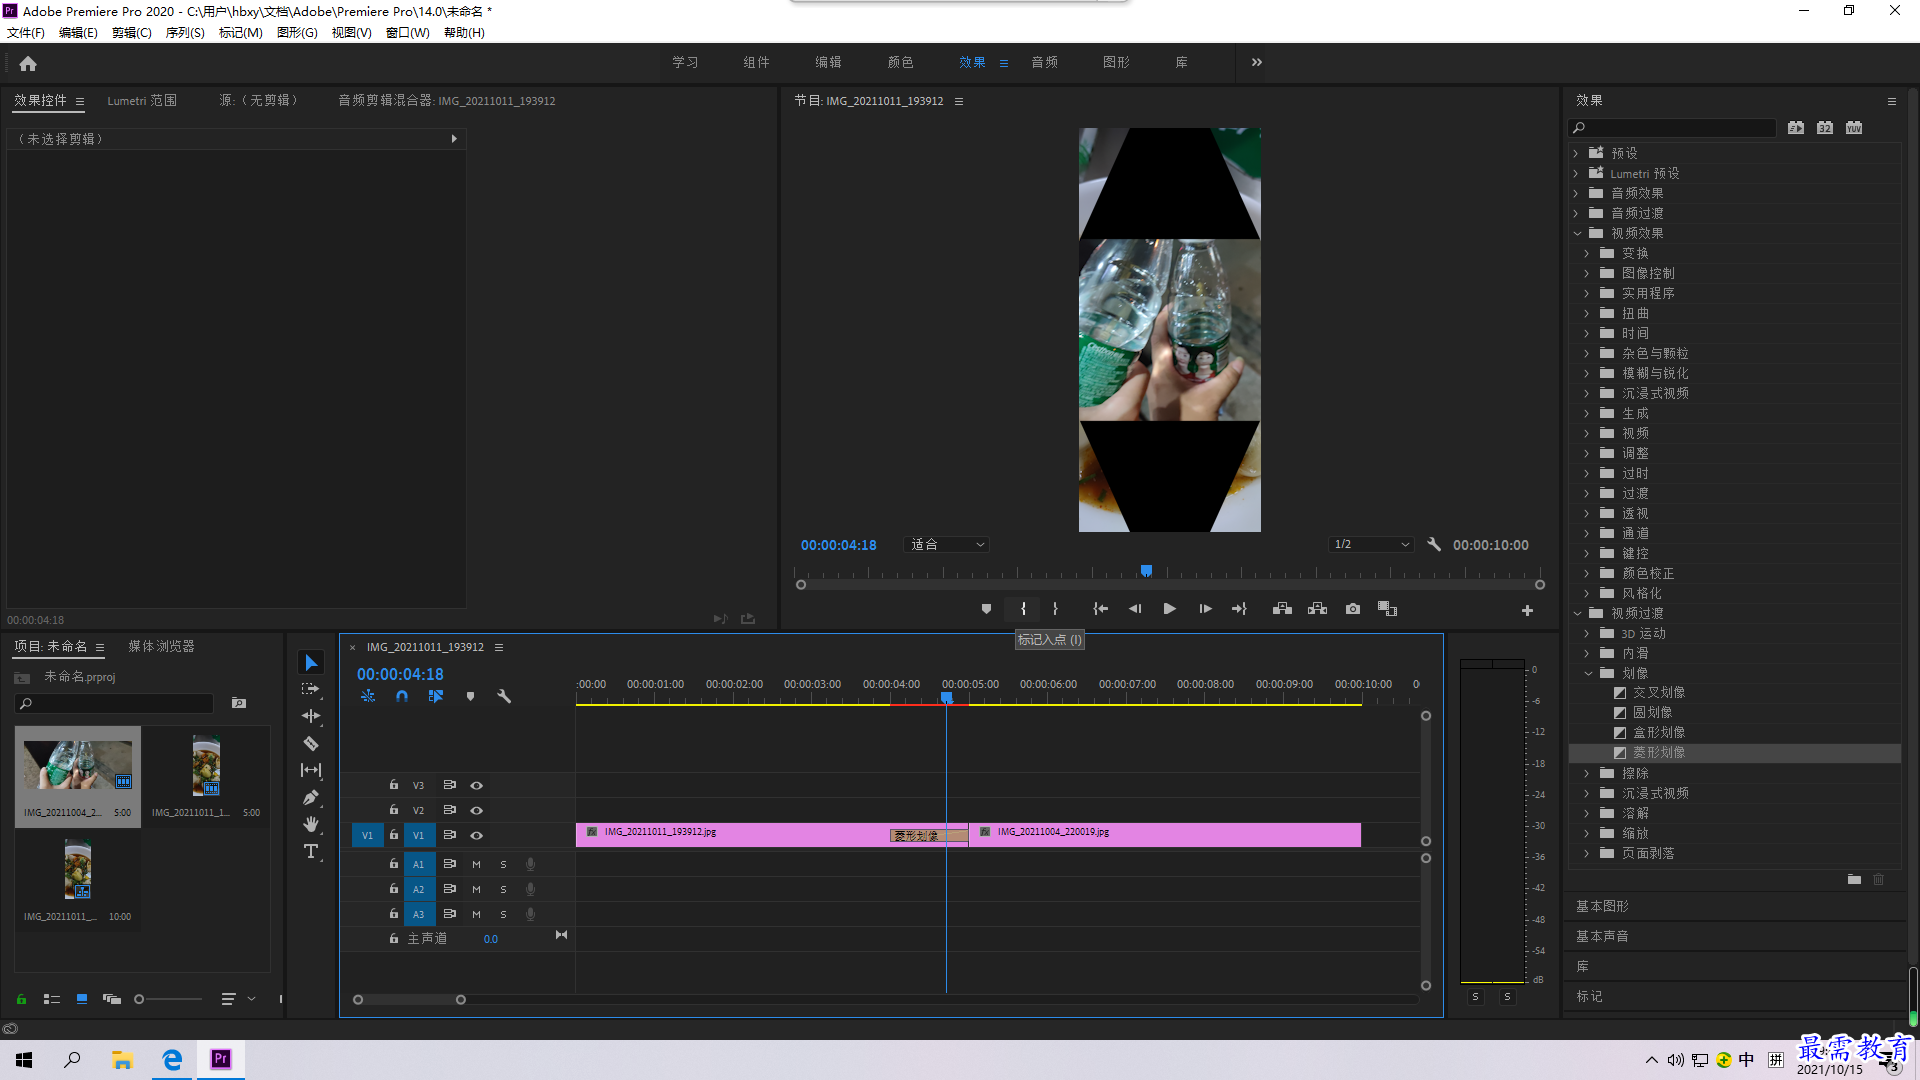
Task: Open the zoom level 适合 dropdown
Action: [946, 545]
